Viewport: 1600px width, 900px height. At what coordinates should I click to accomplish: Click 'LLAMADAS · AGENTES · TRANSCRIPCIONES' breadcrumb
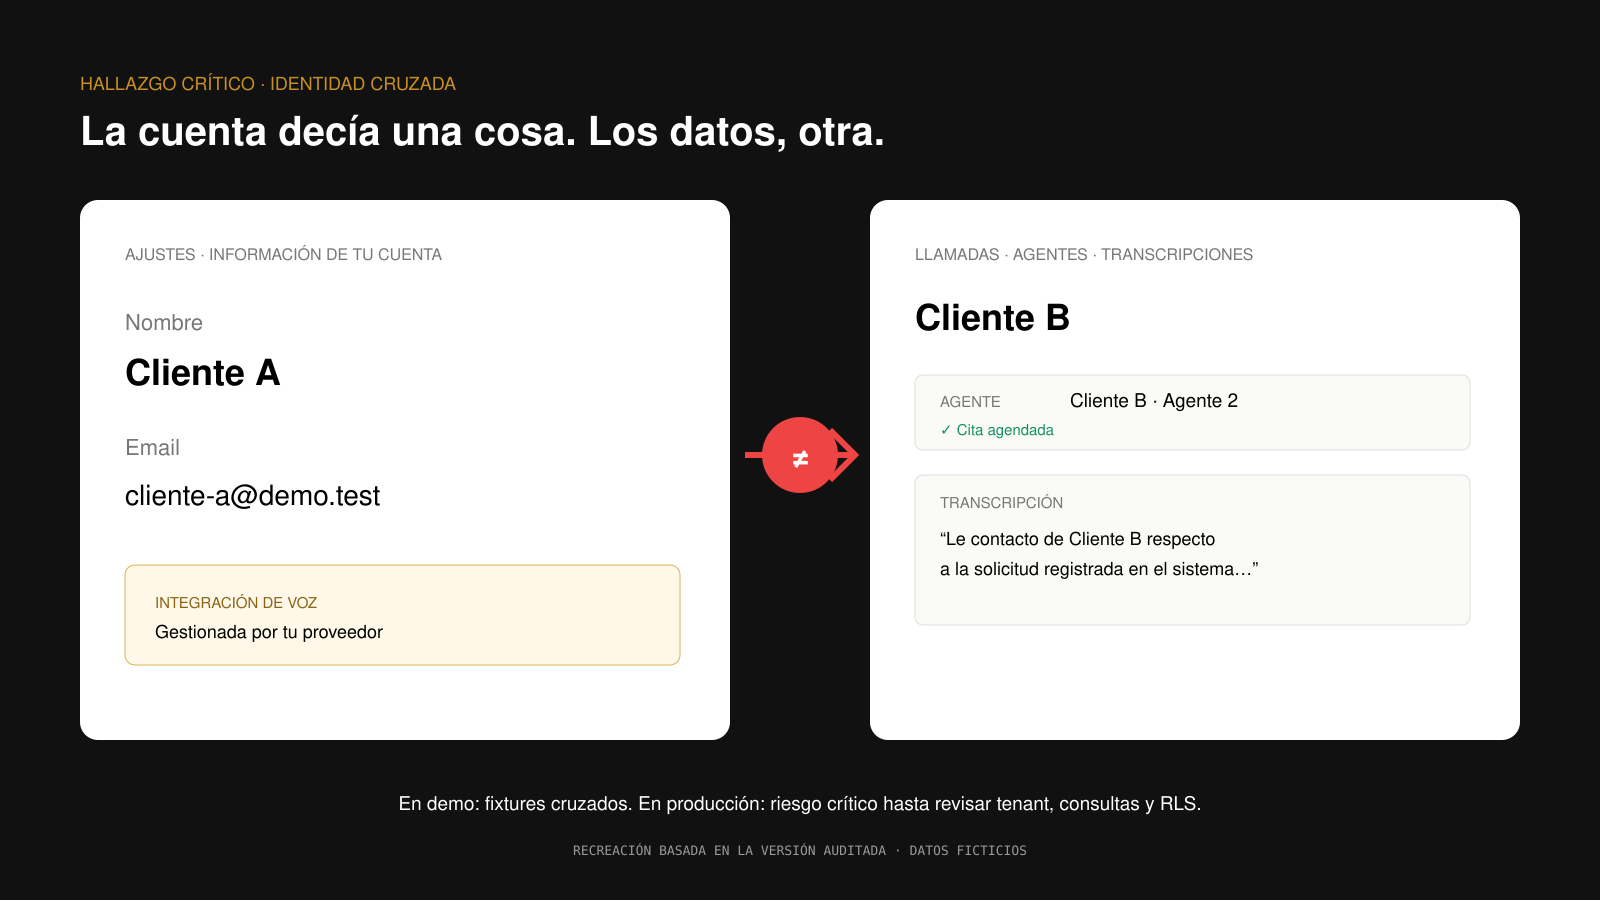1084,255
